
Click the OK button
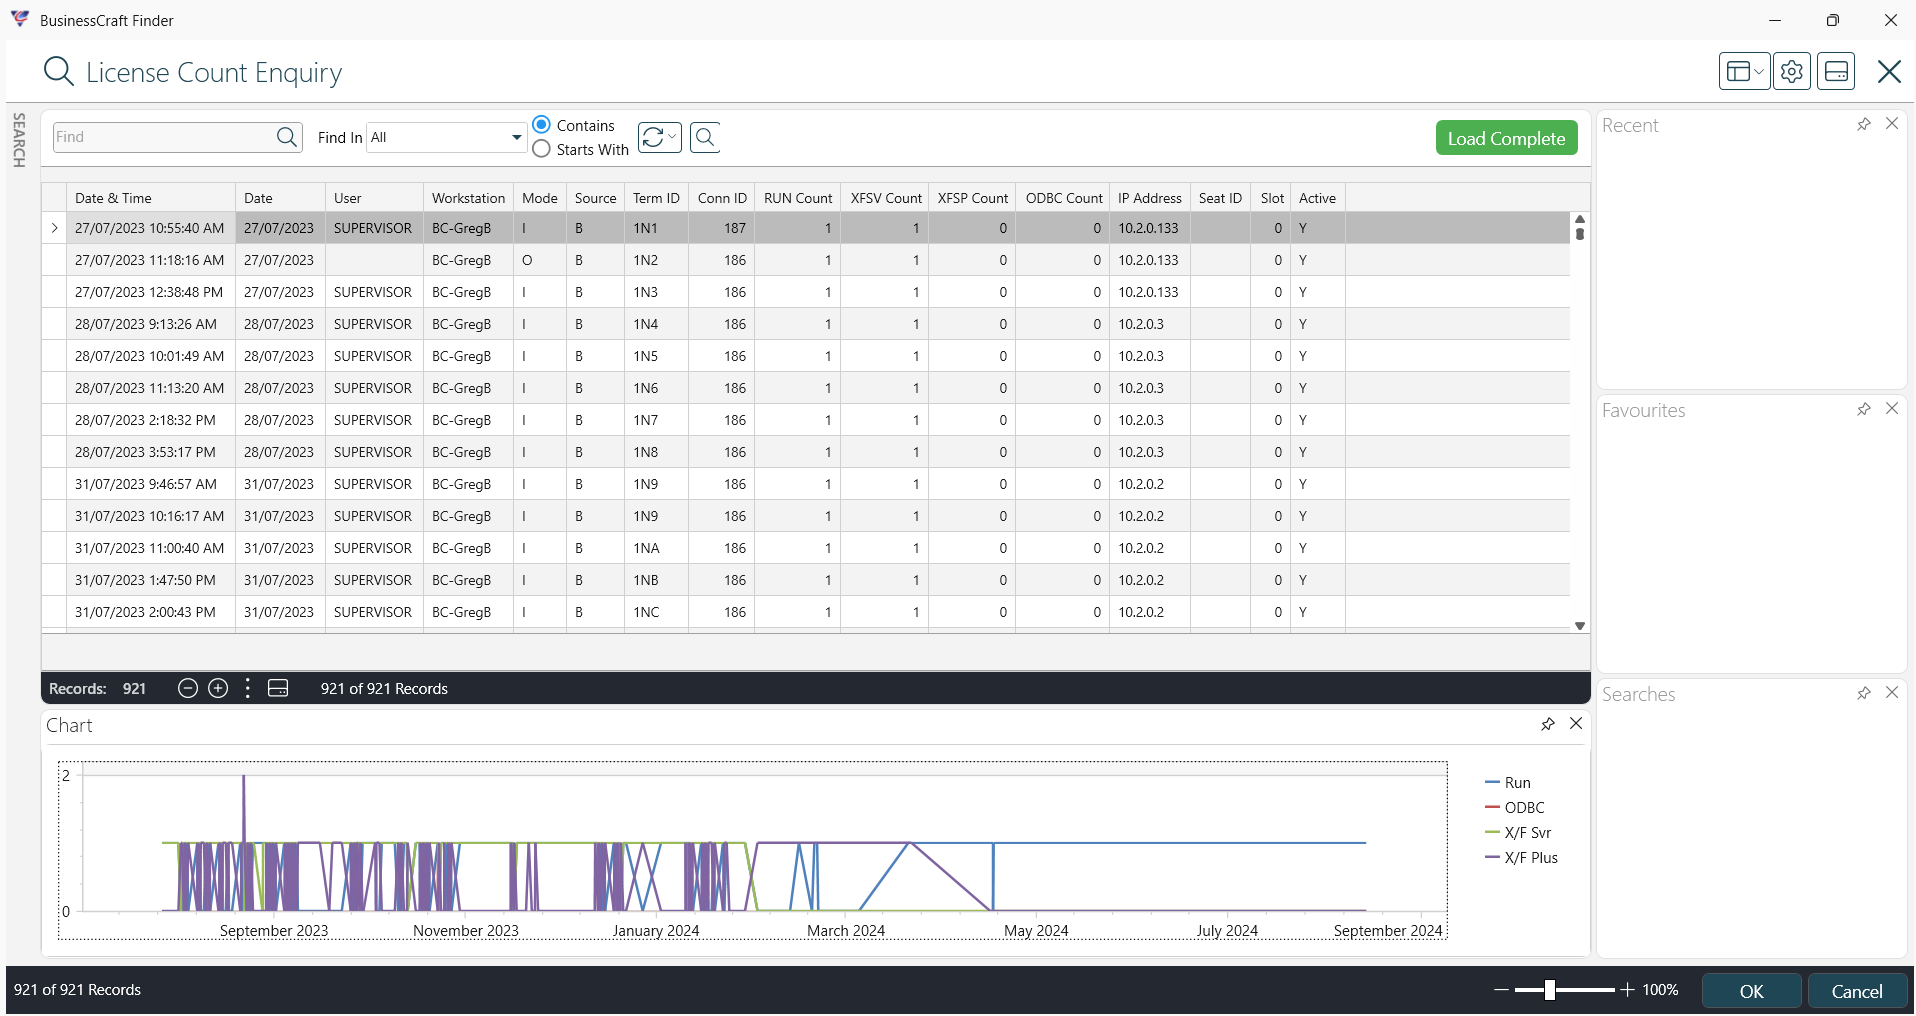tap(1752, 991)
